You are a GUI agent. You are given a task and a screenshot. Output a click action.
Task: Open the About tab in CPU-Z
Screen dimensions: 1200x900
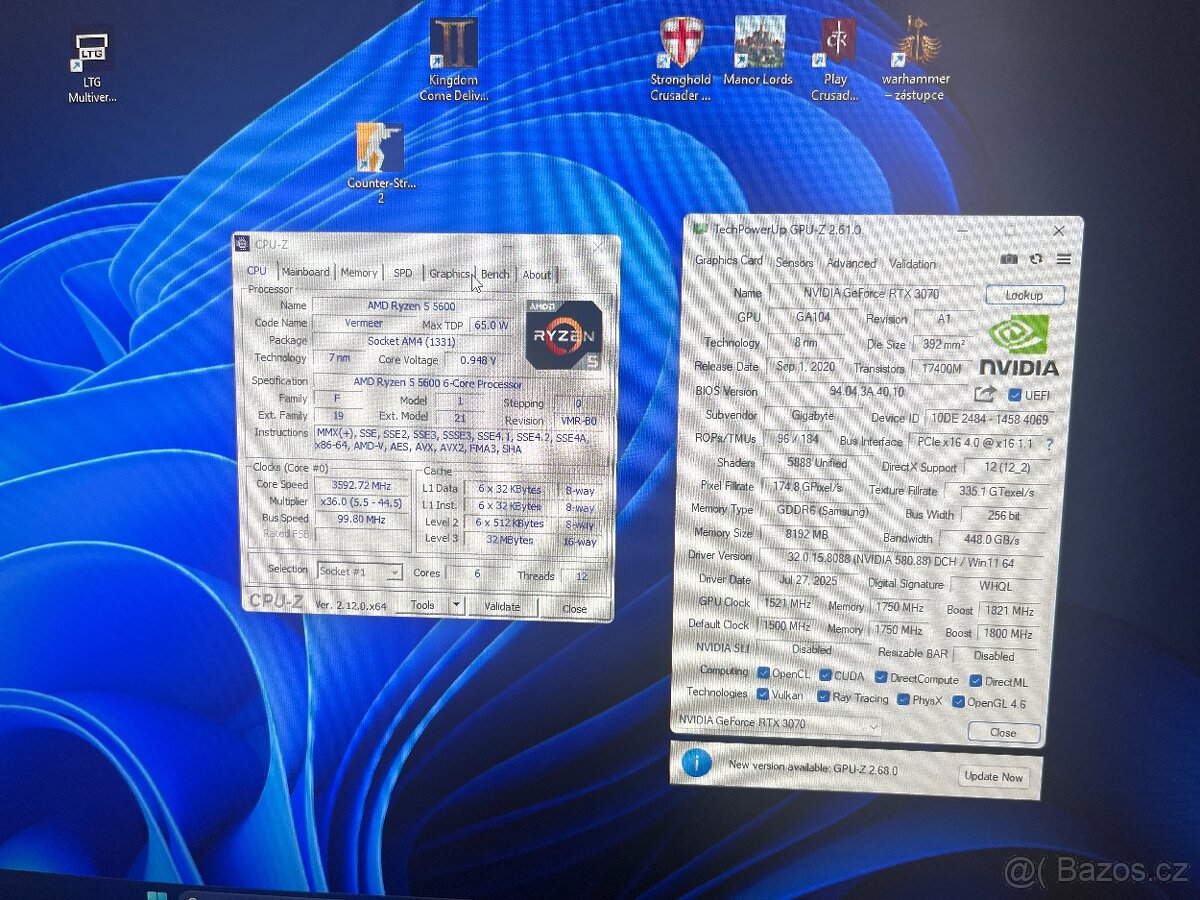537,275
